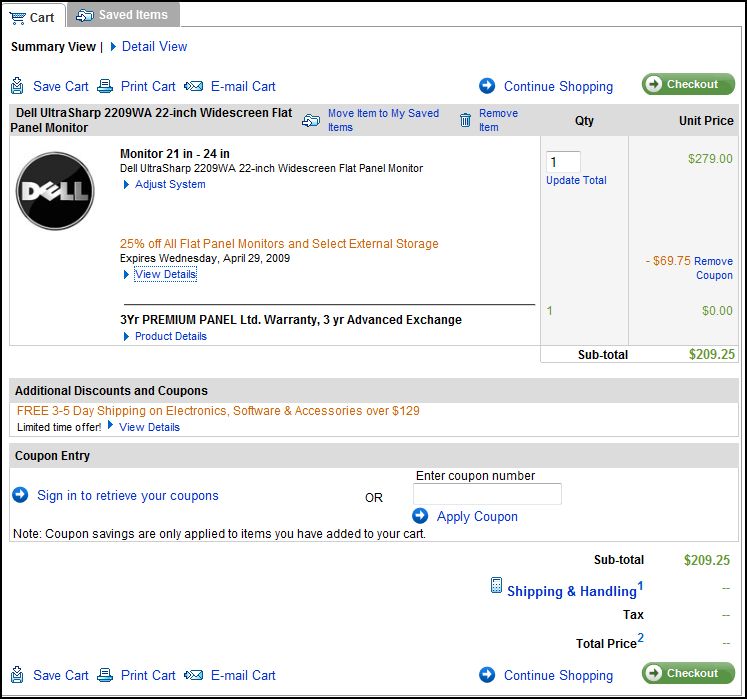Click Sign in to retrieve your coupons
Screen dimensions: 747x699
pyautogui.click(x=128, y=496)
